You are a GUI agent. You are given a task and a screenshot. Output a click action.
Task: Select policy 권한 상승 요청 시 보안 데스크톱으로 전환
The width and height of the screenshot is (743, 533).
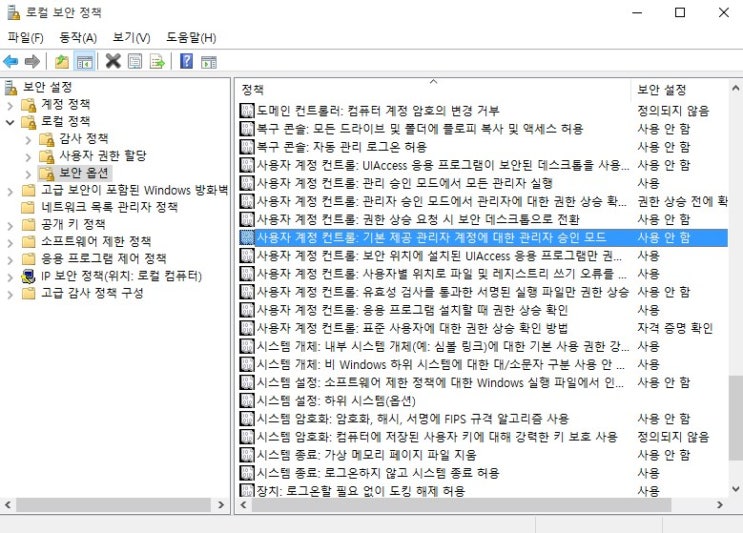click(483, 219)
